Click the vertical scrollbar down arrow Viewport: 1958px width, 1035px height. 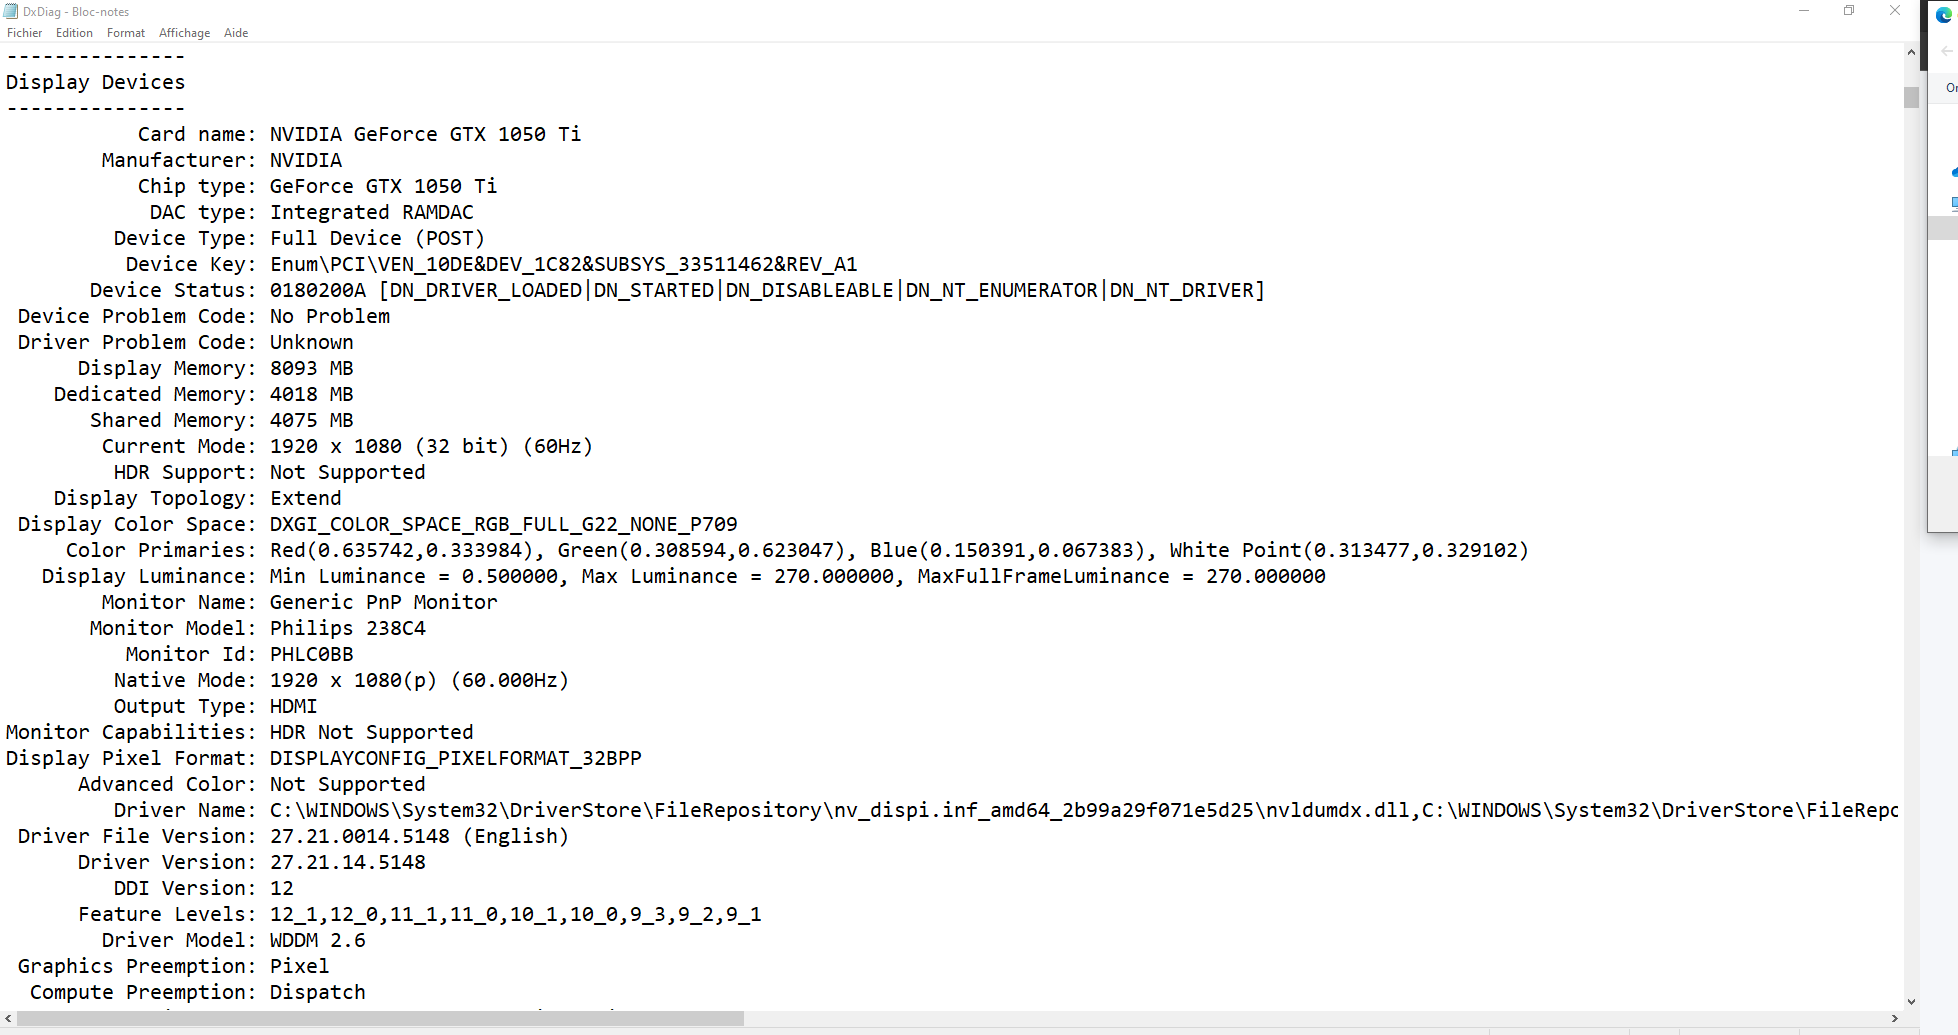pyautogui.click(x=1911, y=1001)
